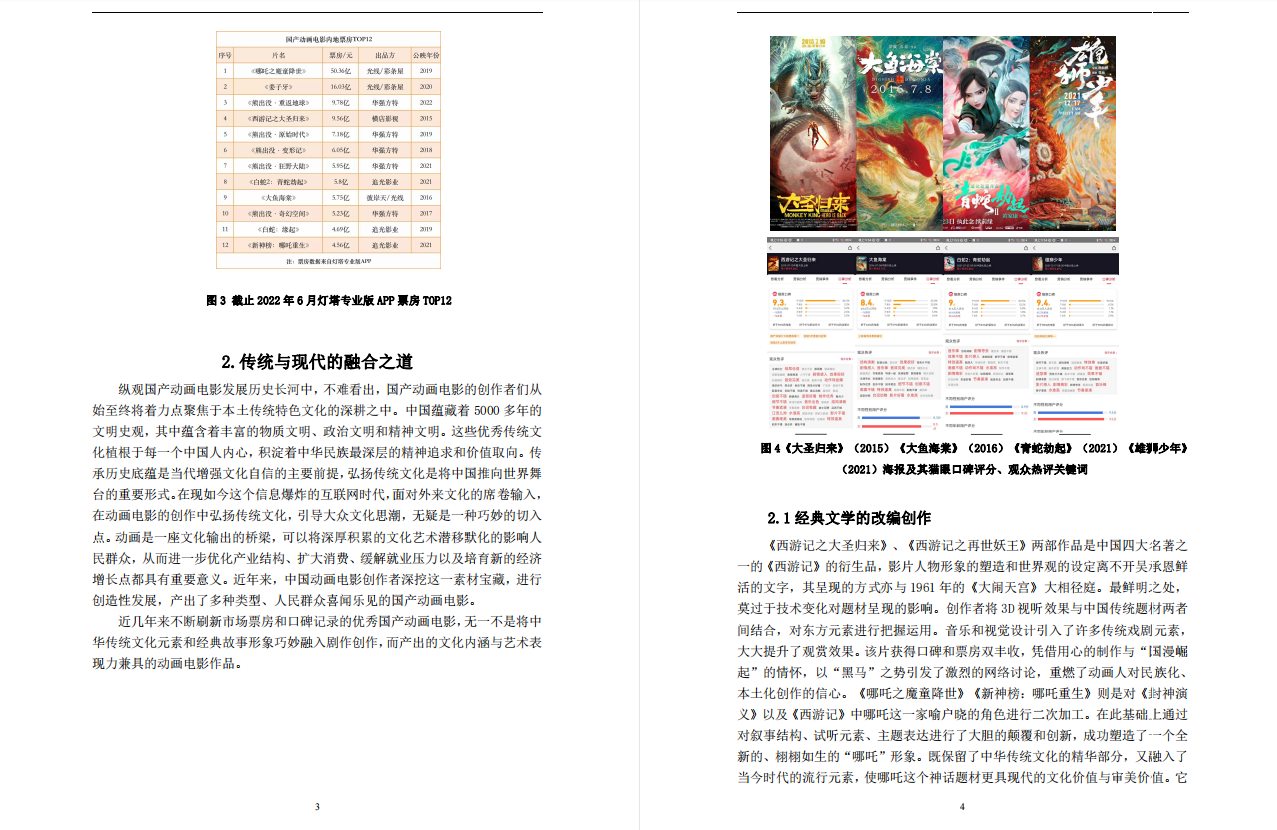Click the 9.3 rating score in the screenshot

coord(779,302)
